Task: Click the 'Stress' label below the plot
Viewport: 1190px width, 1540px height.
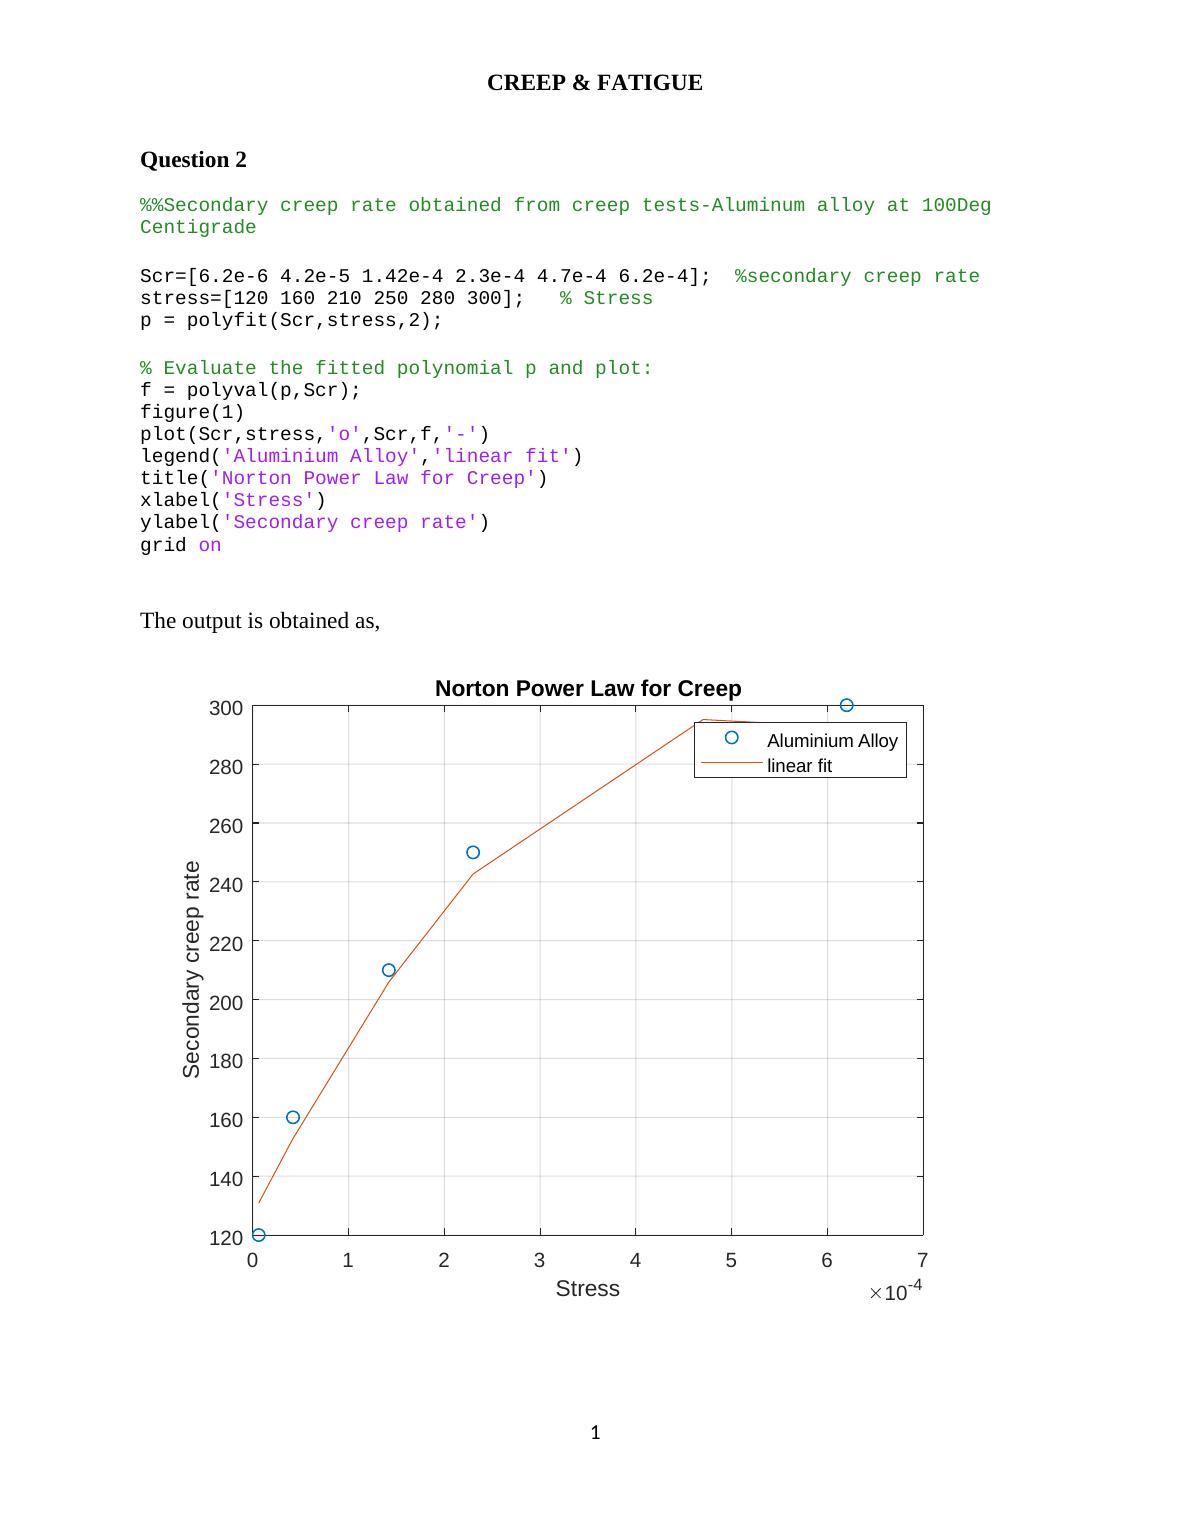Action: [587, 1289]
